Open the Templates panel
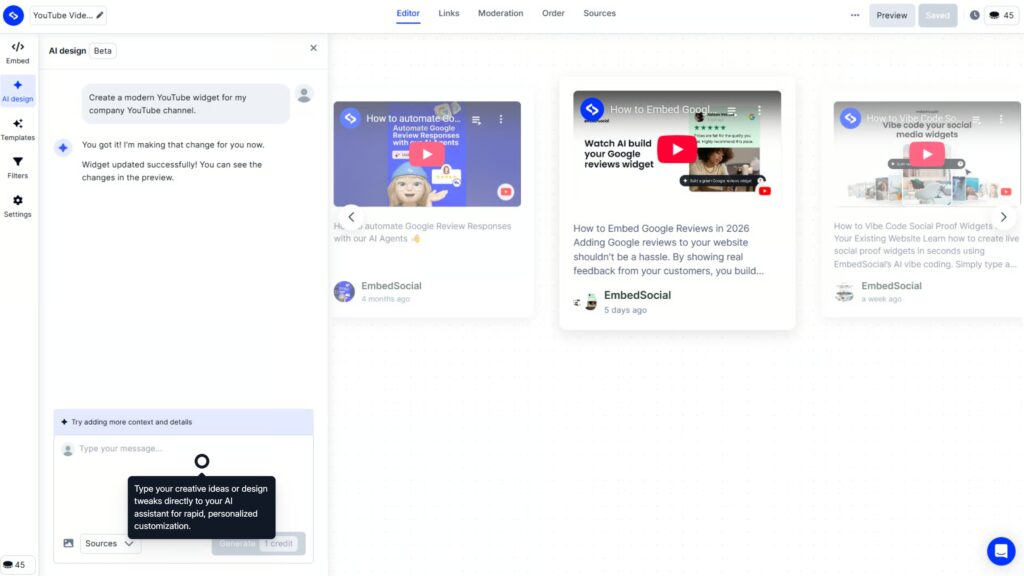Image resolution: width=1024 pixels, height=576 pixels. (x=17, y=128)
